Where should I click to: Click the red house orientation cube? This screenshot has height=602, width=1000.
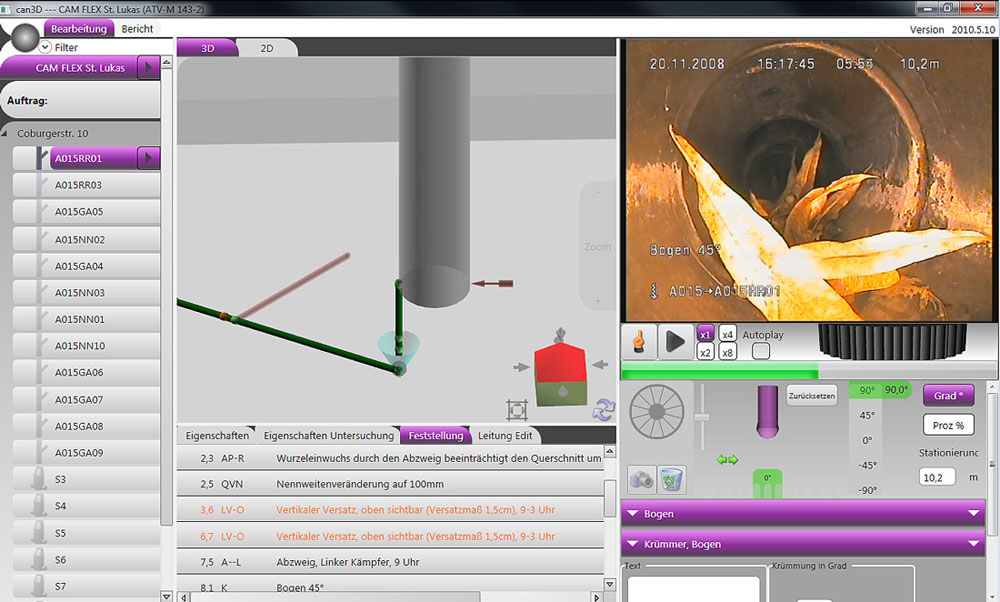[560, 374]
